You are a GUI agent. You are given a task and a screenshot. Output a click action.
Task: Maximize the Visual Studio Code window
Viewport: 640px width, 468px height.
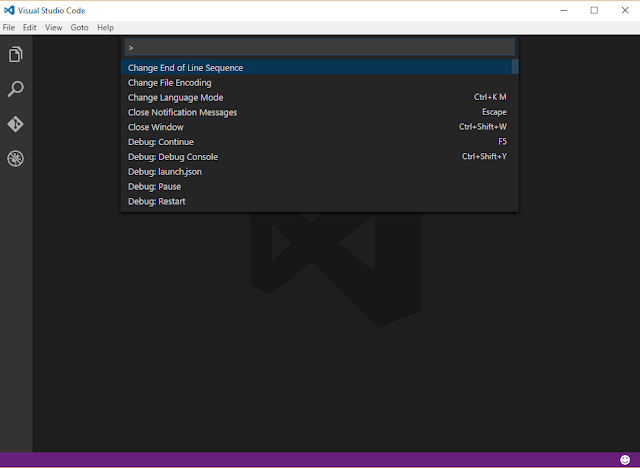coord(594,10)
